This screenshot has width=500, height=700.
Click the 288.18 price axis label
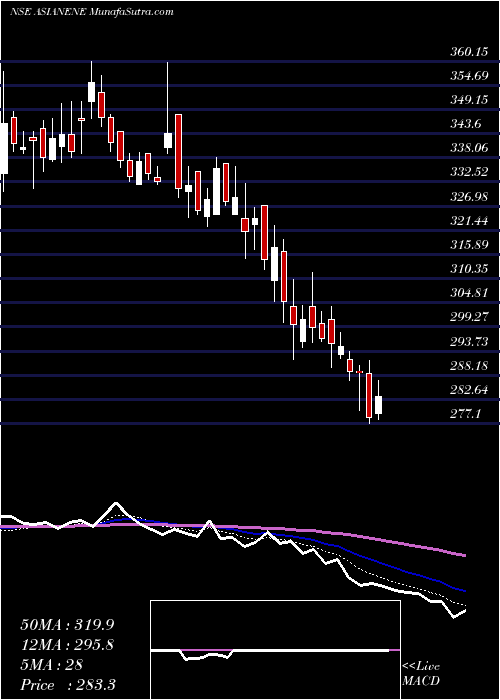click(468, 366)
